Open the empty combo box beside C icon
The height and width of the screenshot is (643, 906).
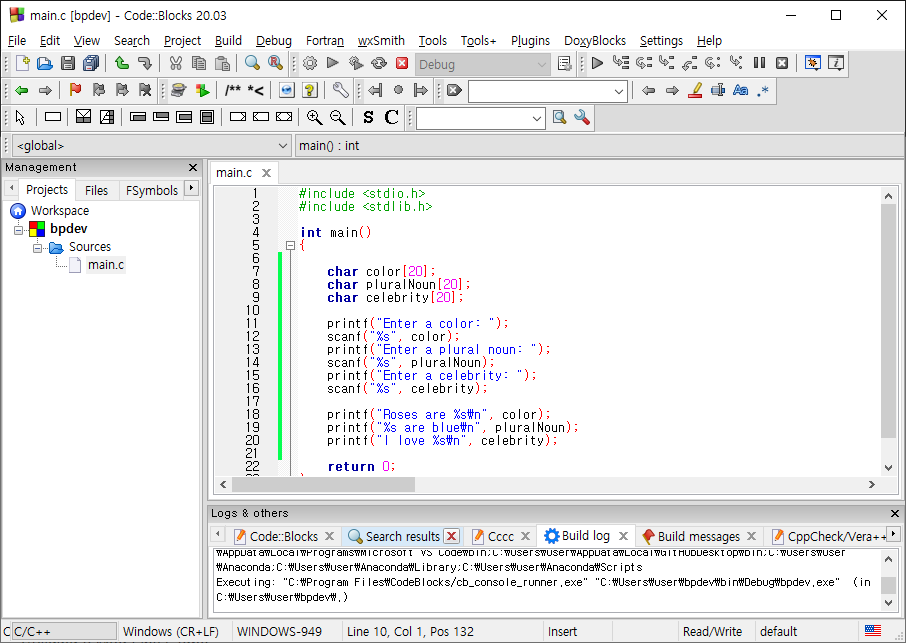pos(481,118)
